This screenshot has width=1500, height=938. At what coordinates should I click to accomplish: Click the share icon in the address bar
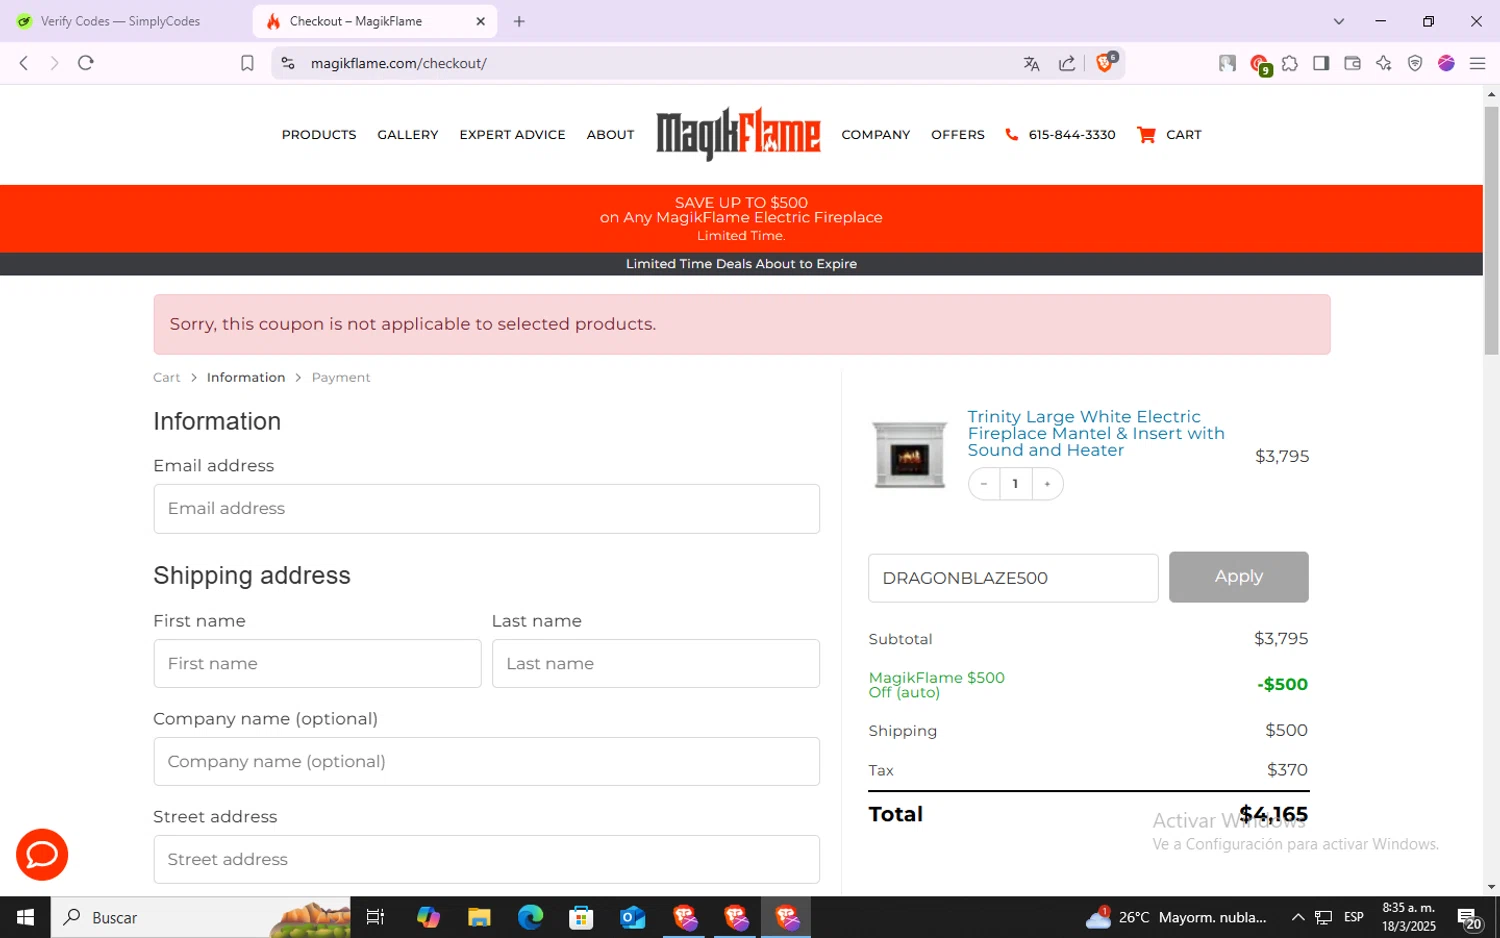(1067, 63)
